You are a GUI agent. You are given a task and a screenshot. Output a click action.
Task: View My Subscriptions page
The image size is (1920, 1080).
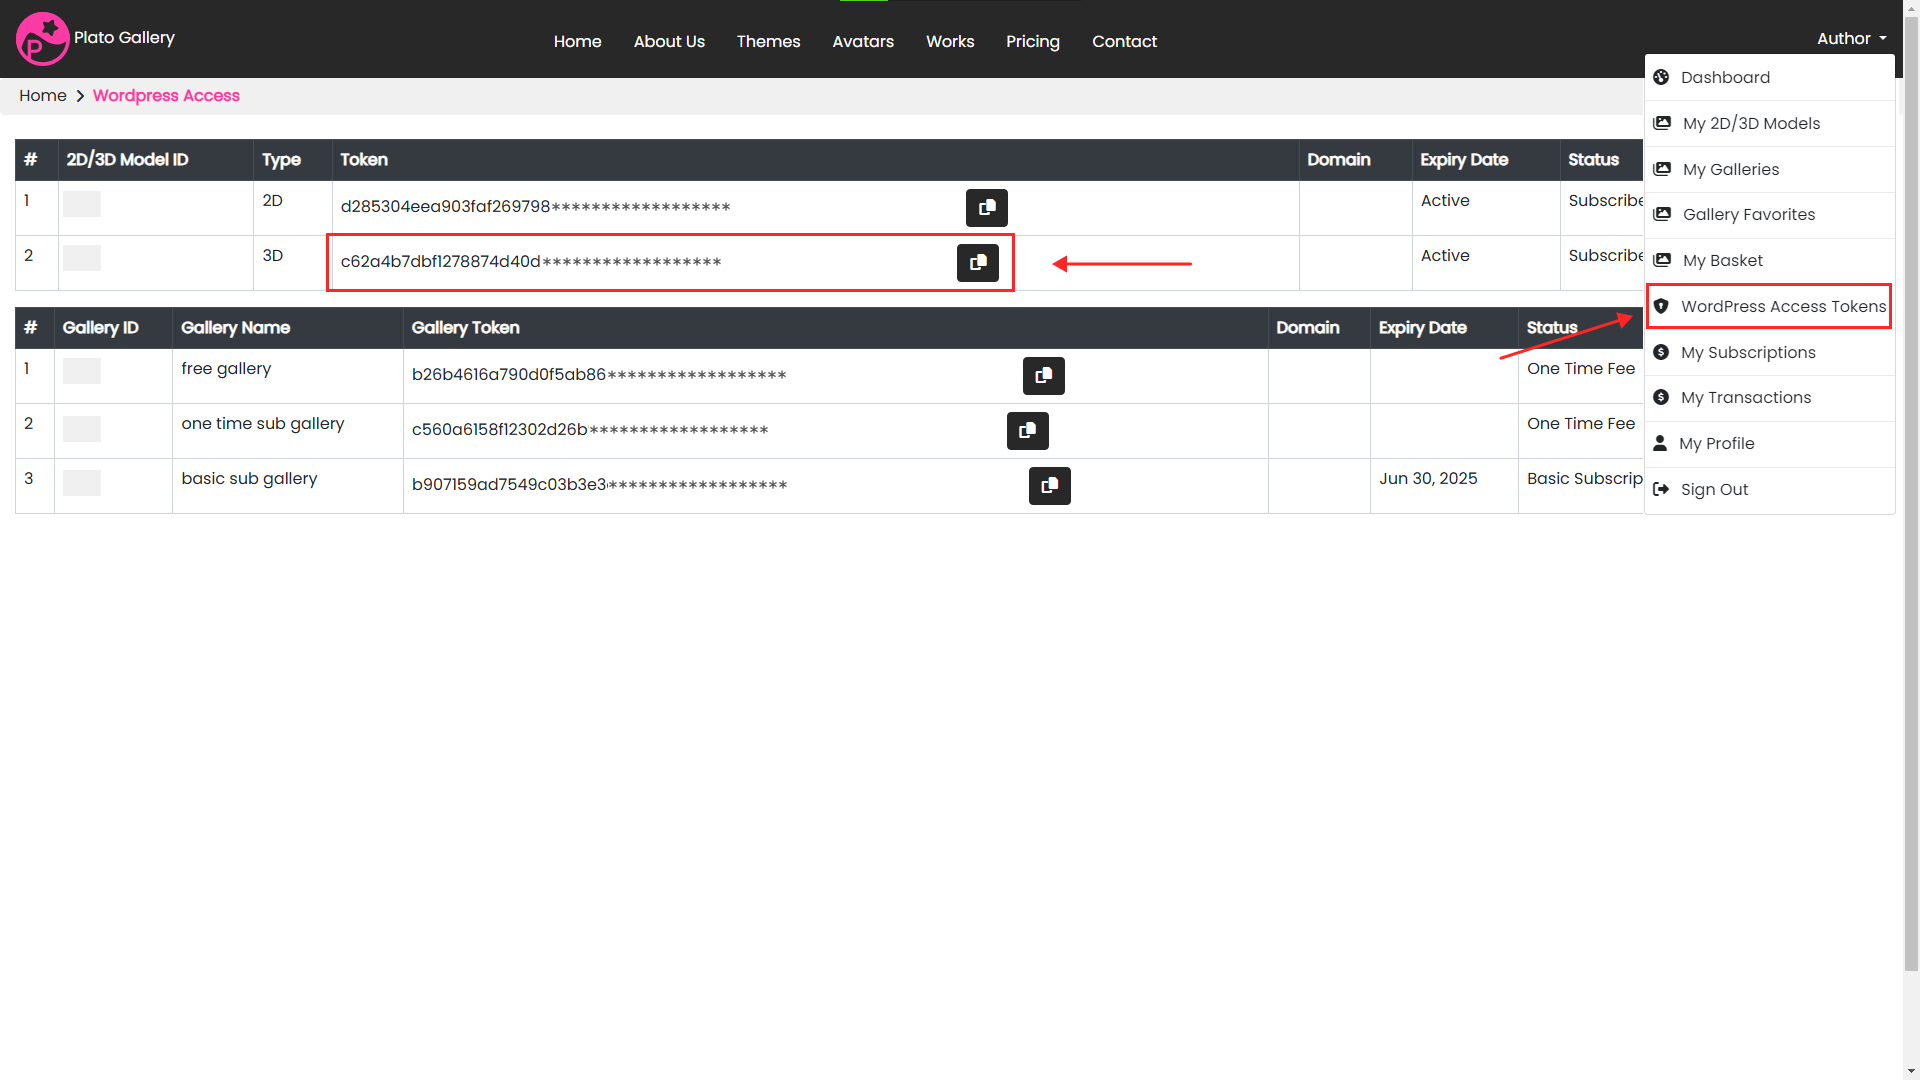[1747, 353]
